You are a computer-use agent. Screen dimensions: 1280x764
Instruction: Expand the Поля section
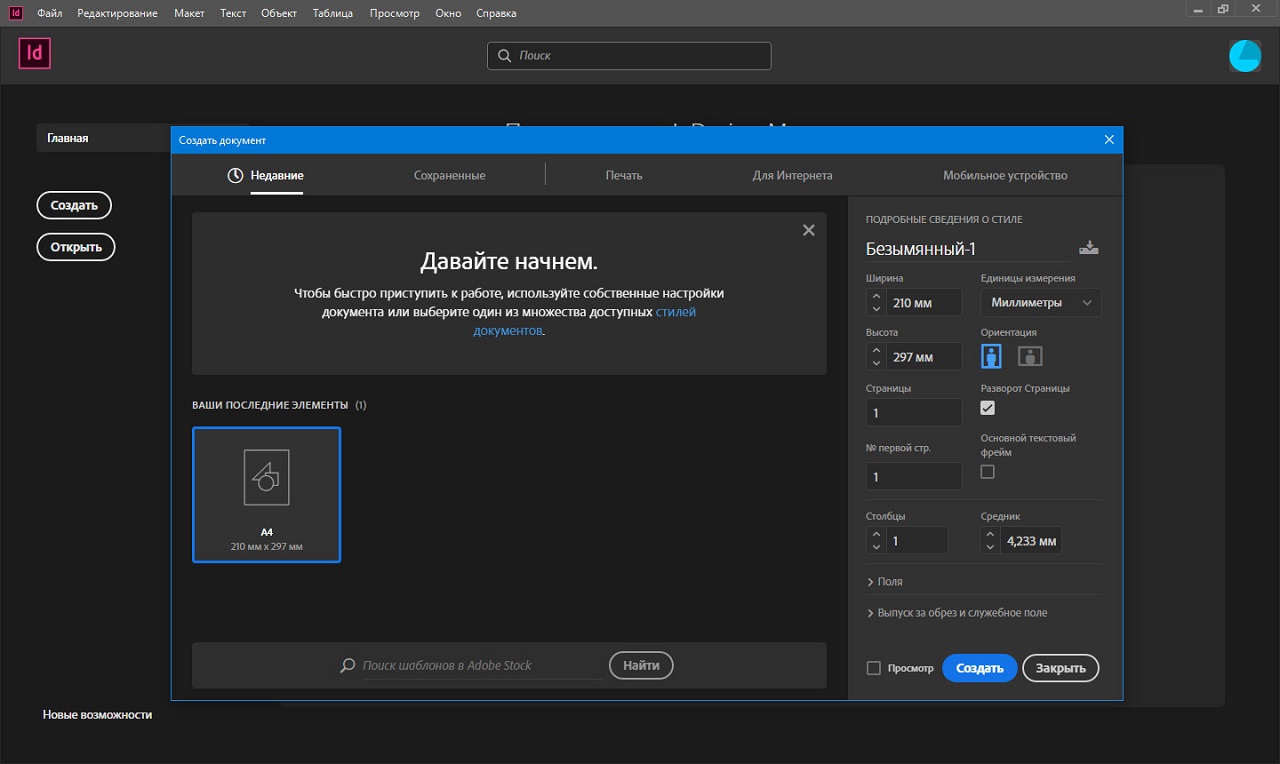(x=885, y=581)
